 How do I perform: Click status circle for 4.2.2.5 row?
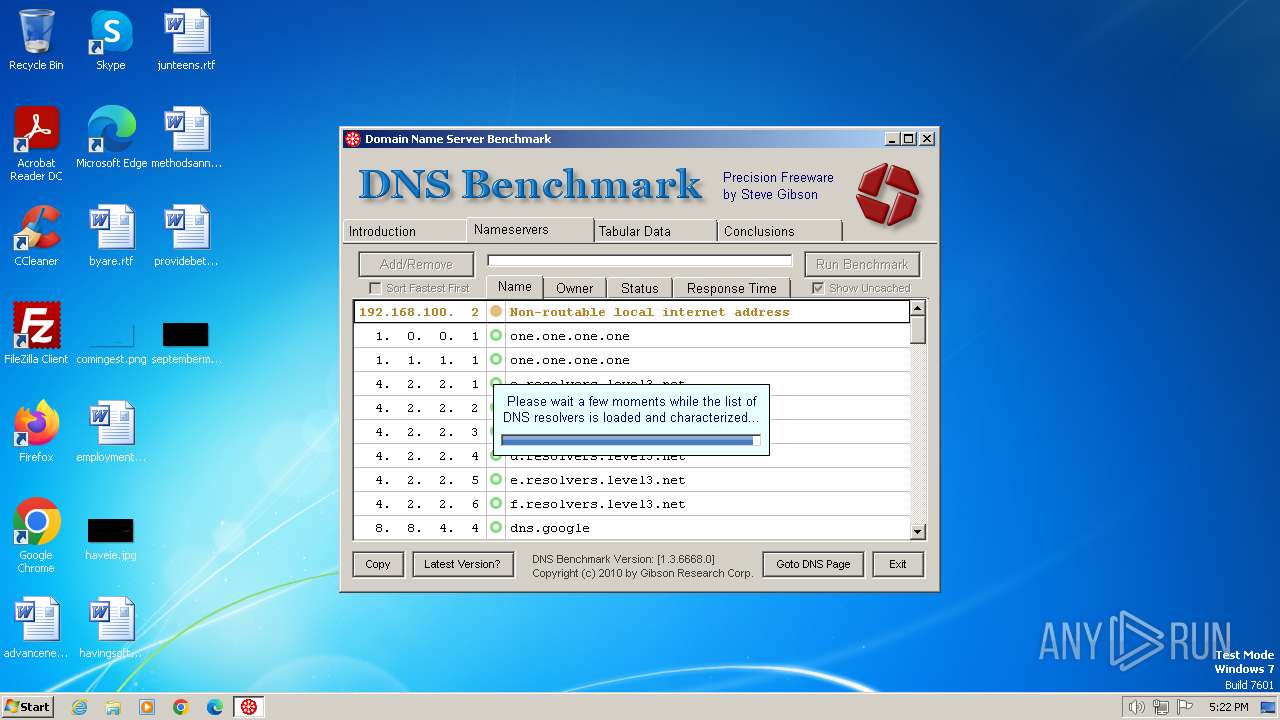tap(496, 480)
